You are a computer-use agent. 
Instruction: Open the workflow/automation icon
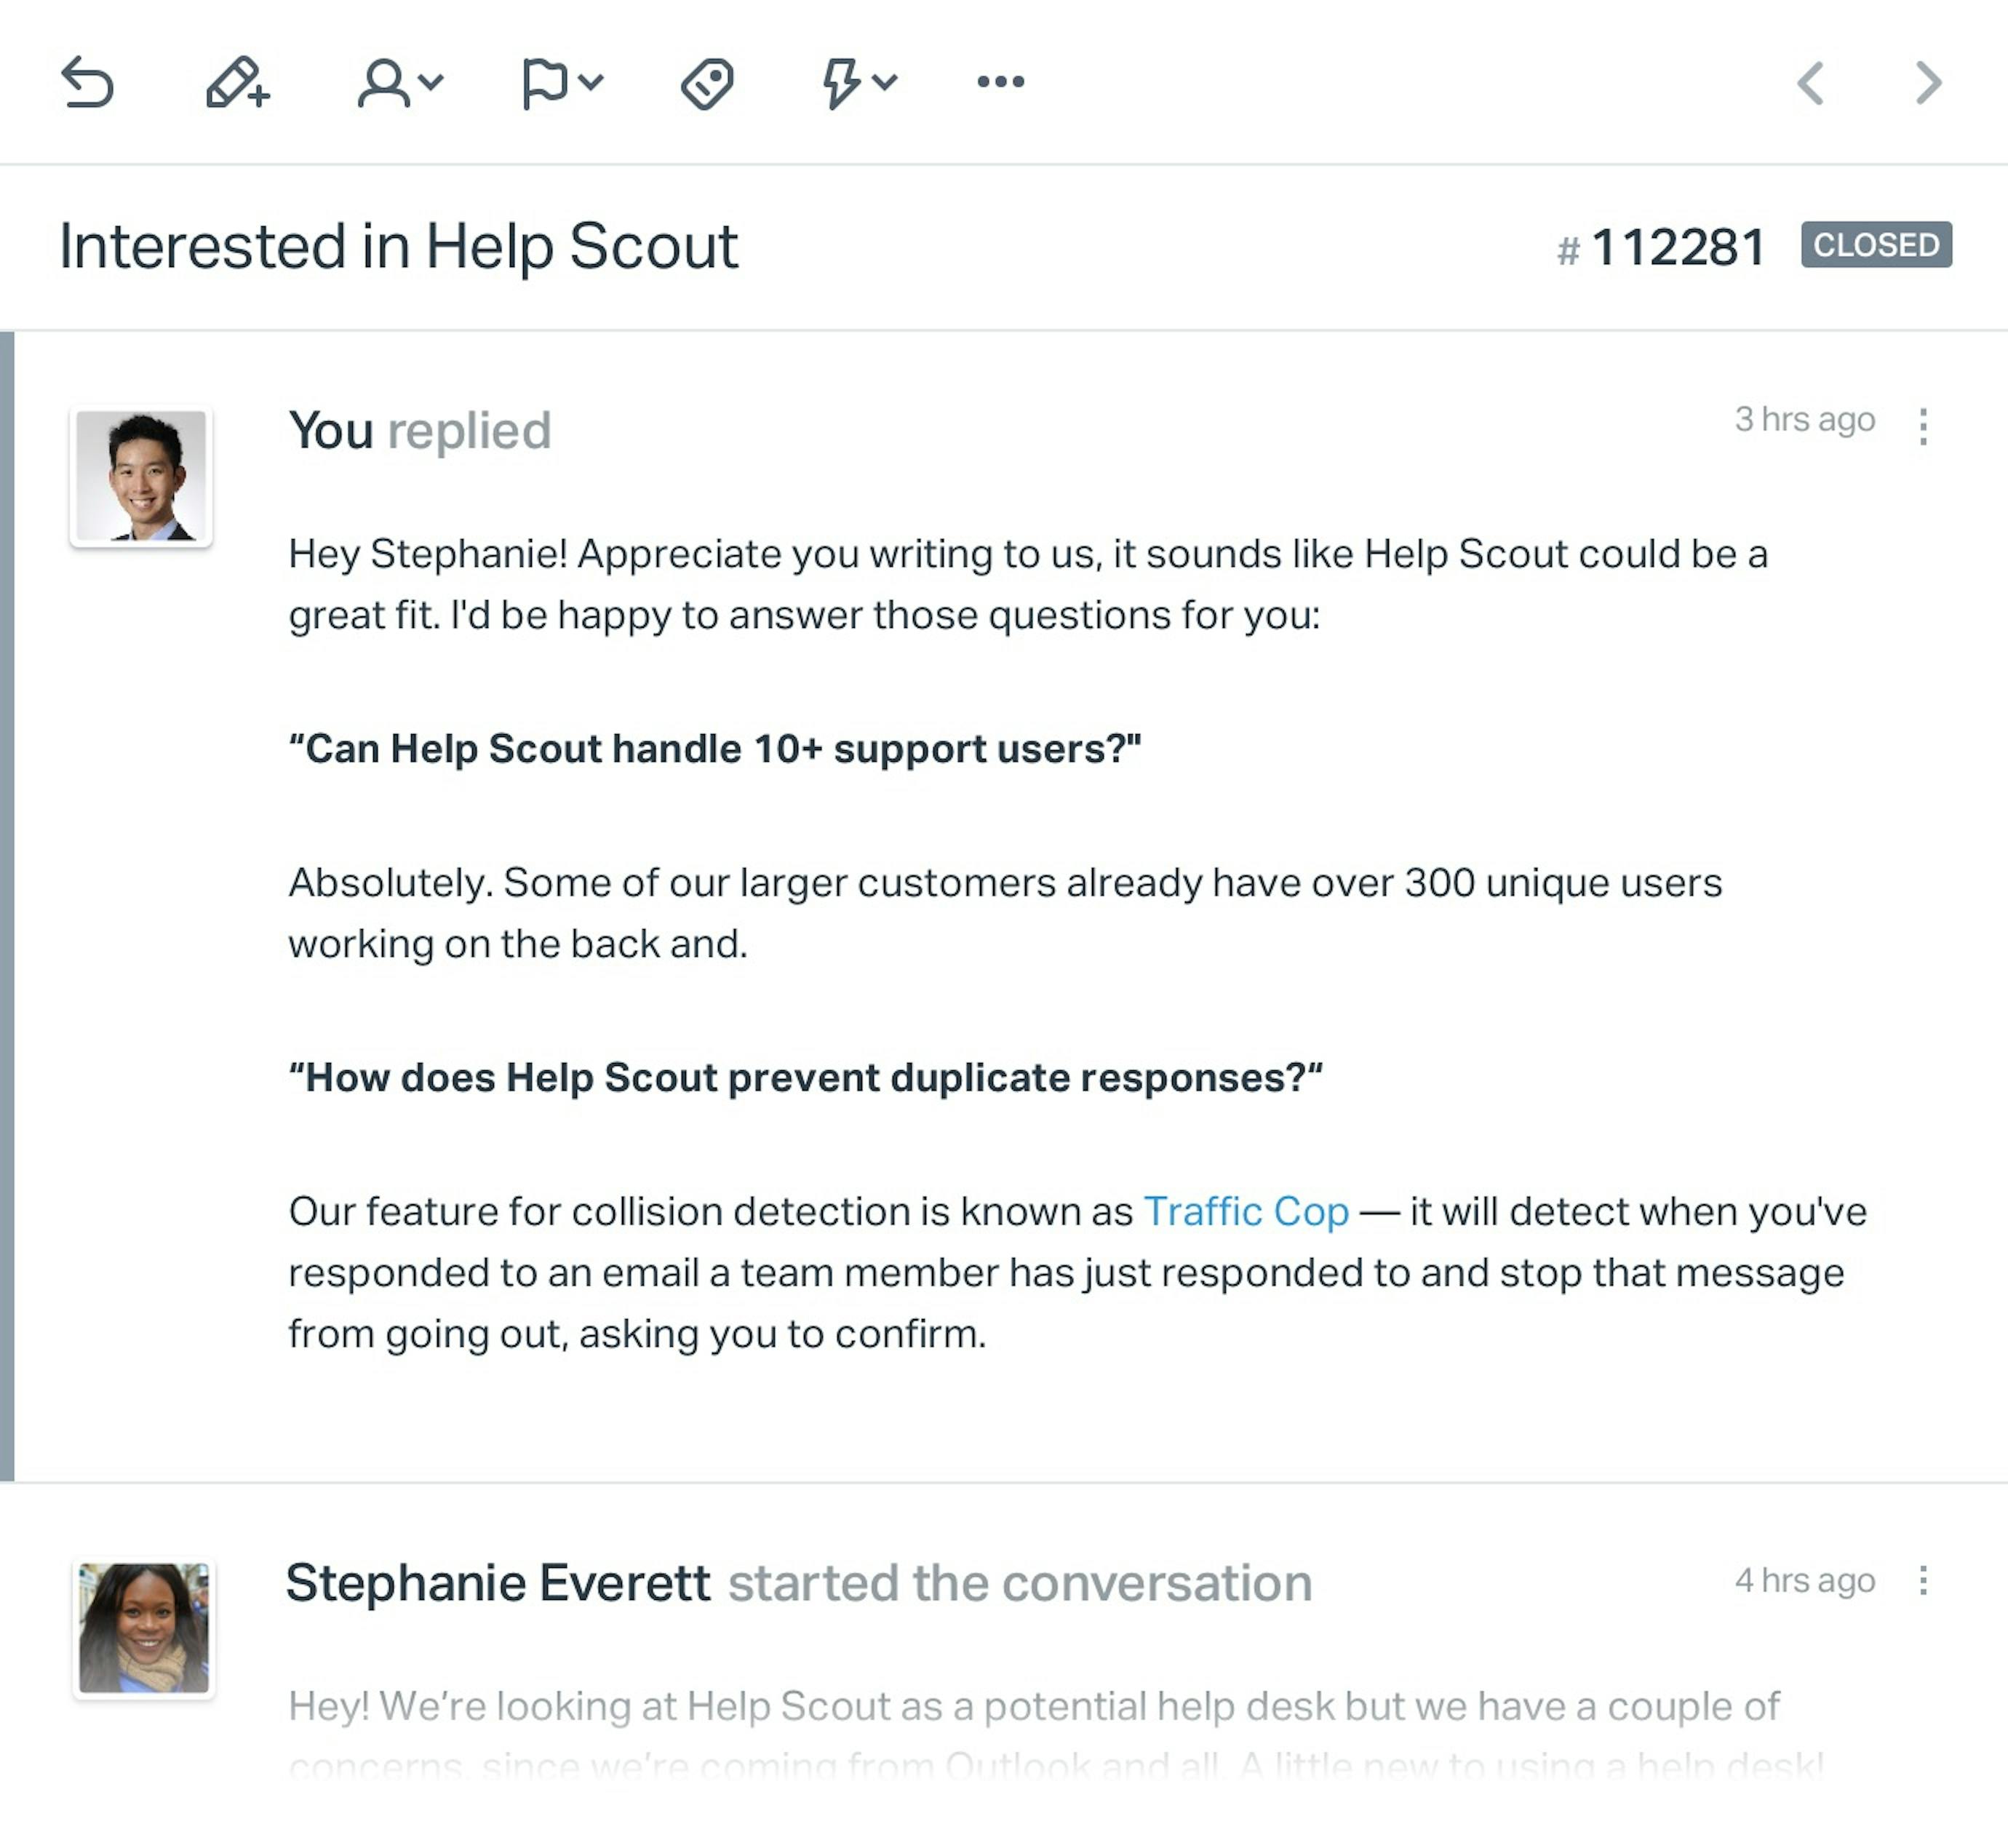coord(853,81)
